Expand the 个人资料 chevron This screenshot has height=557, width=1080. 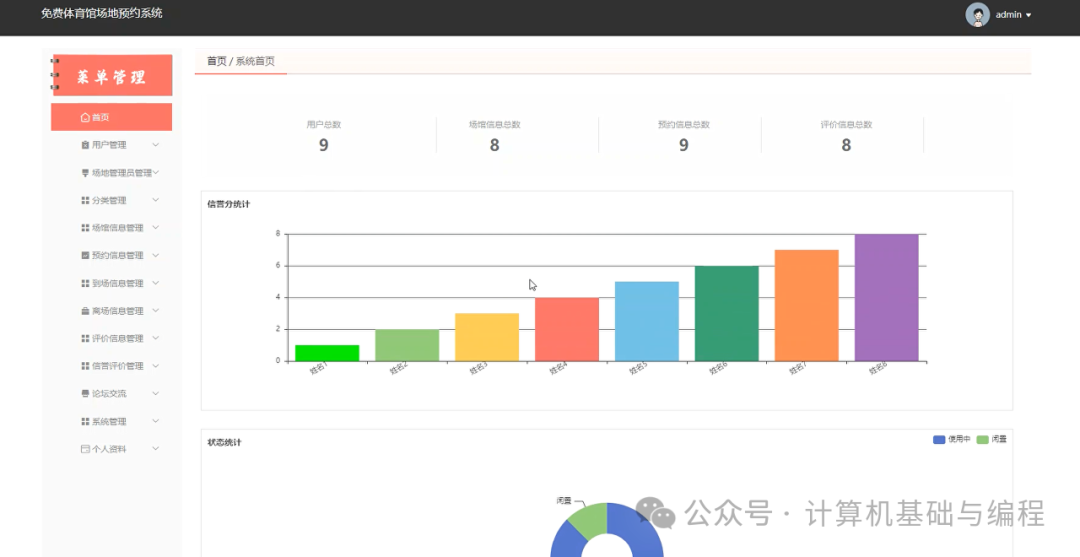156,448
